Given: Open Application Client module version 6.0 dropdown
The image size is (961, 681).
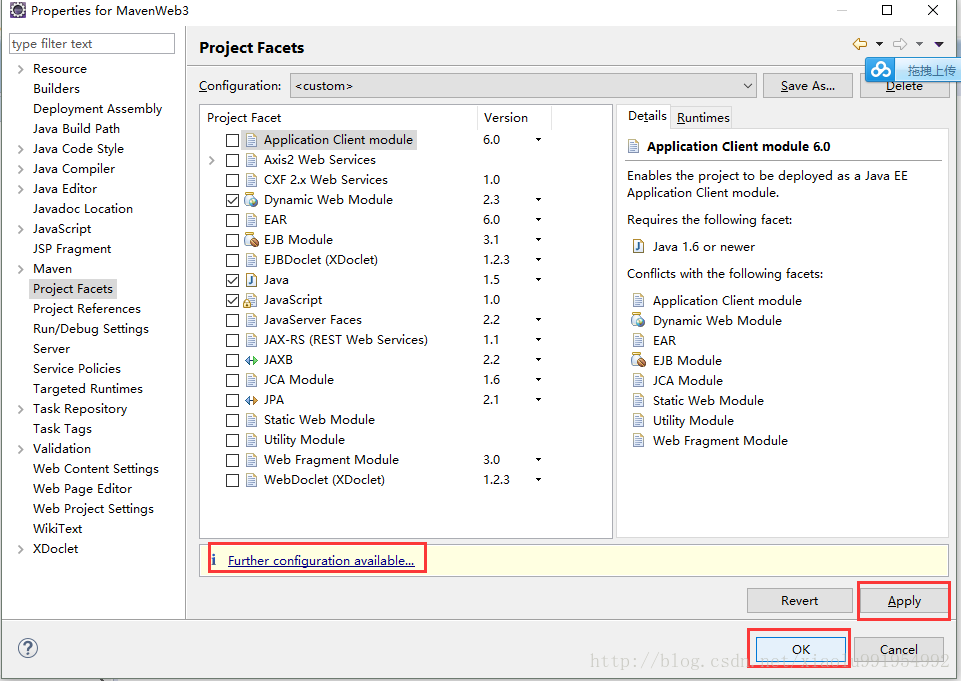Looking at the screenshot, I should click(x=538, y=140).
